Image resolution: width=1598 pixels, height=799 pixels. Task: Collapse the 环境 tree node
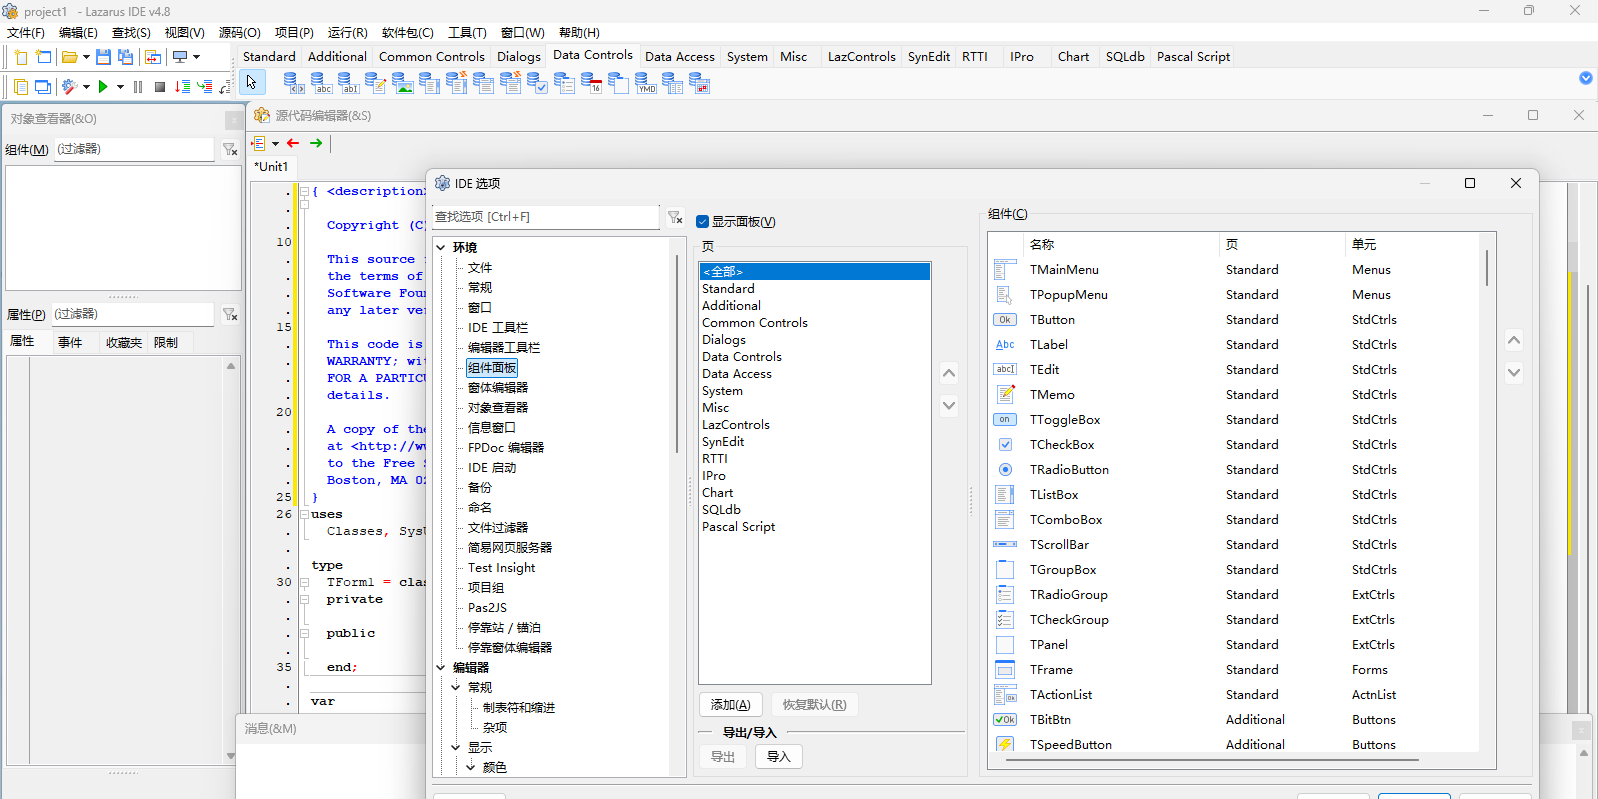click(441, 247)
